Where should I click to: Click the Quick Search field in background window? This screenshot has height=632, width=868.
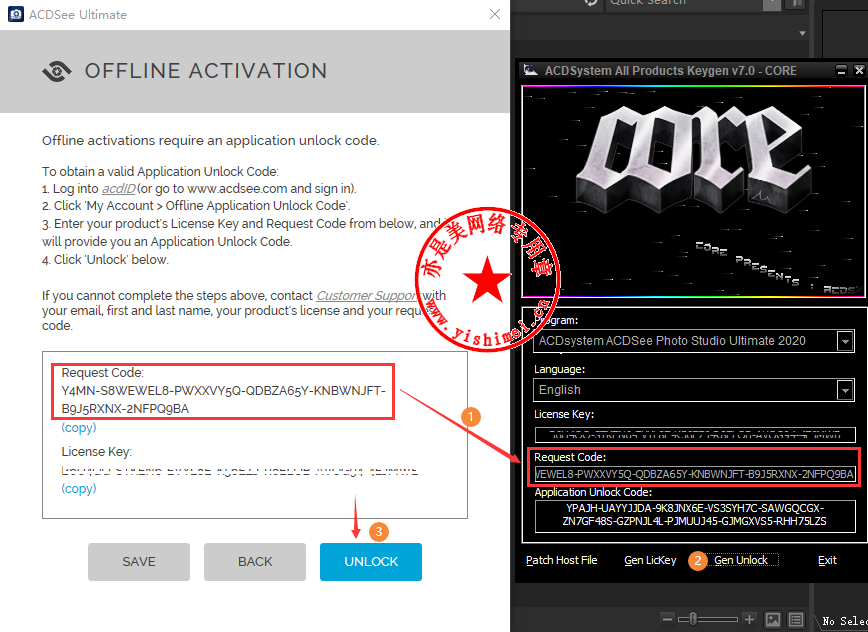pyautogui.click(x=684, y=3)
